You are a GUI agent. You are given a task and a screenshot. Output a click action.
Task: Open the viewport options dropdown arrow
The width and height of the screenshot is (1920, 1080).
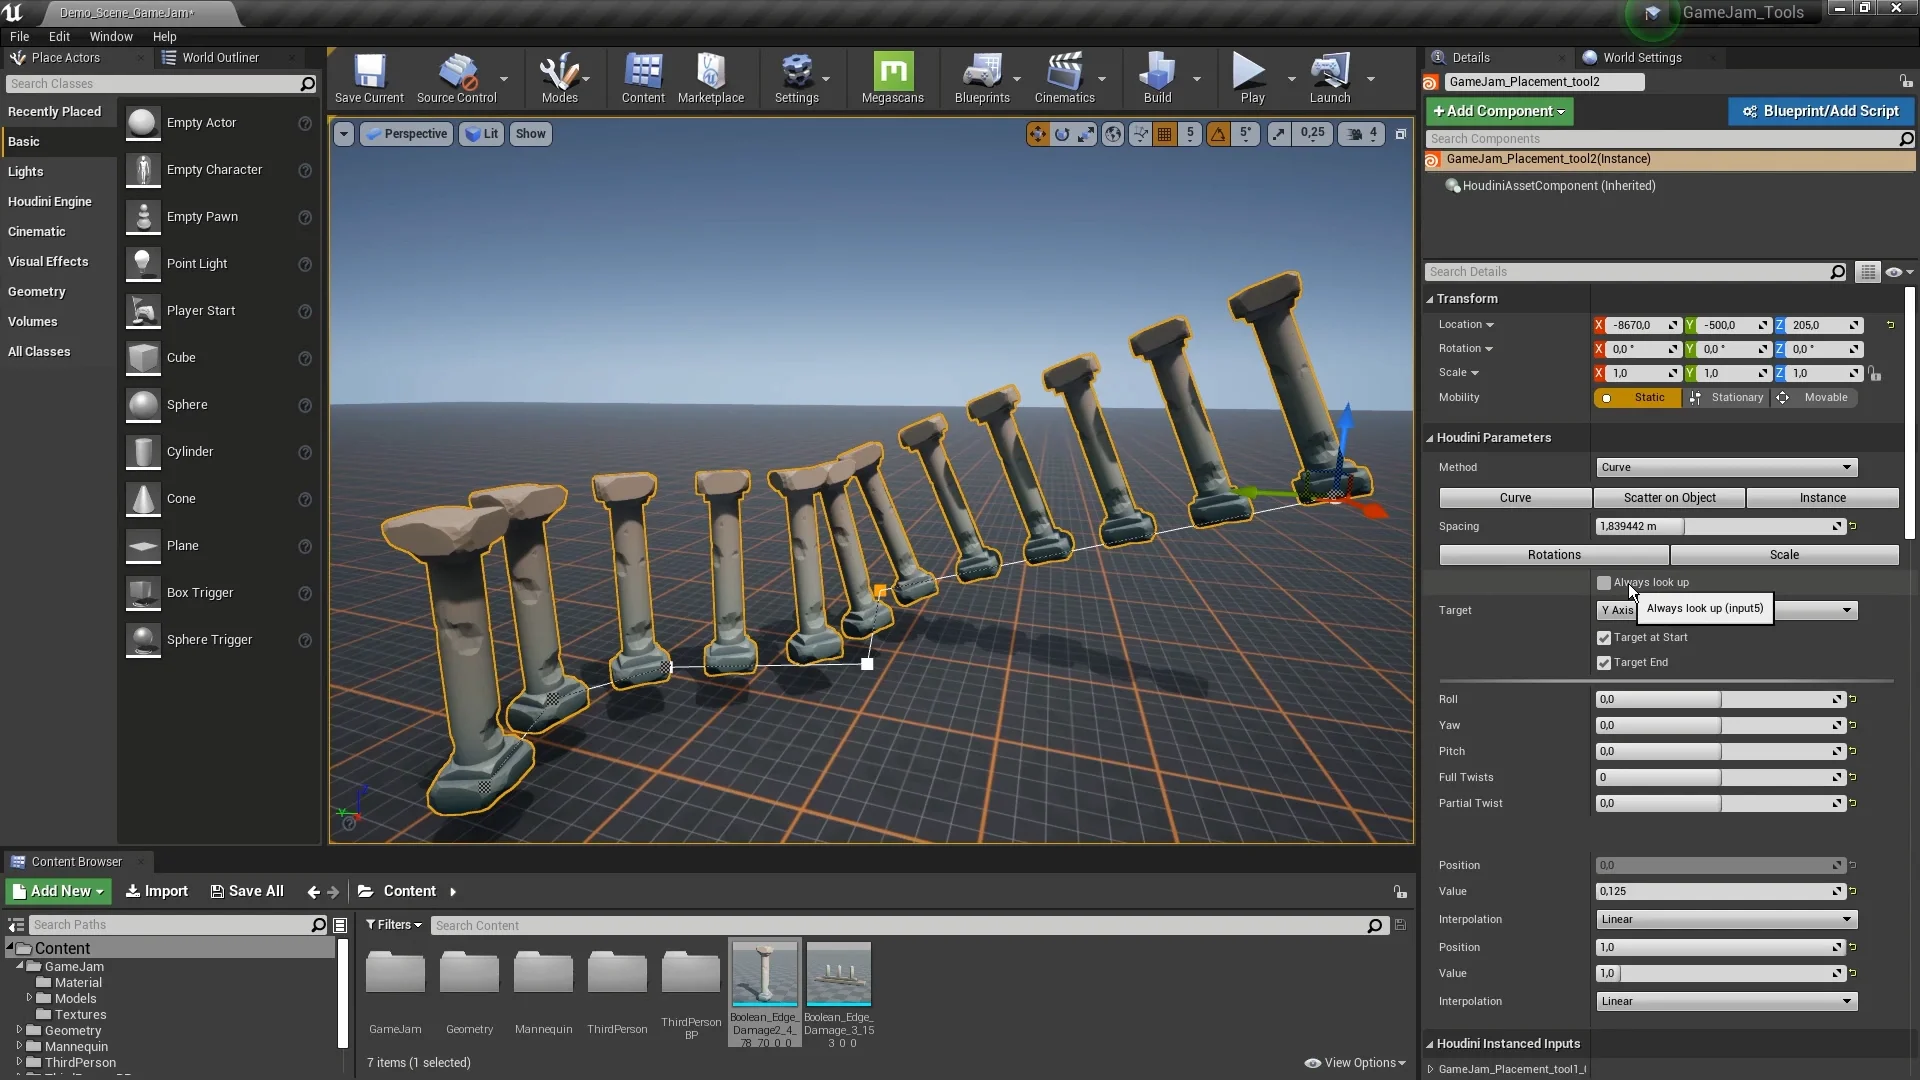click(343, 134)
